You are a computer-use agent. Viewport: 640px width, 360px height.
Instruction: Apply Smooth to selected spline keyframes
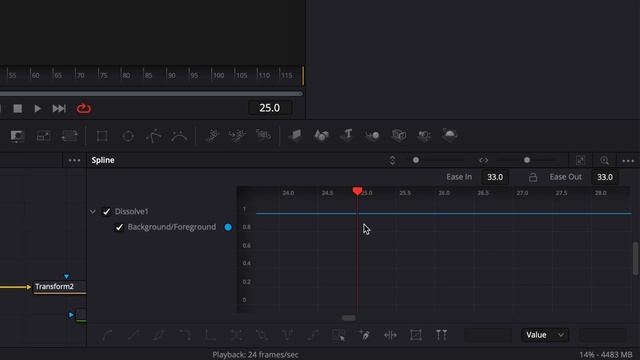point(108,336)
